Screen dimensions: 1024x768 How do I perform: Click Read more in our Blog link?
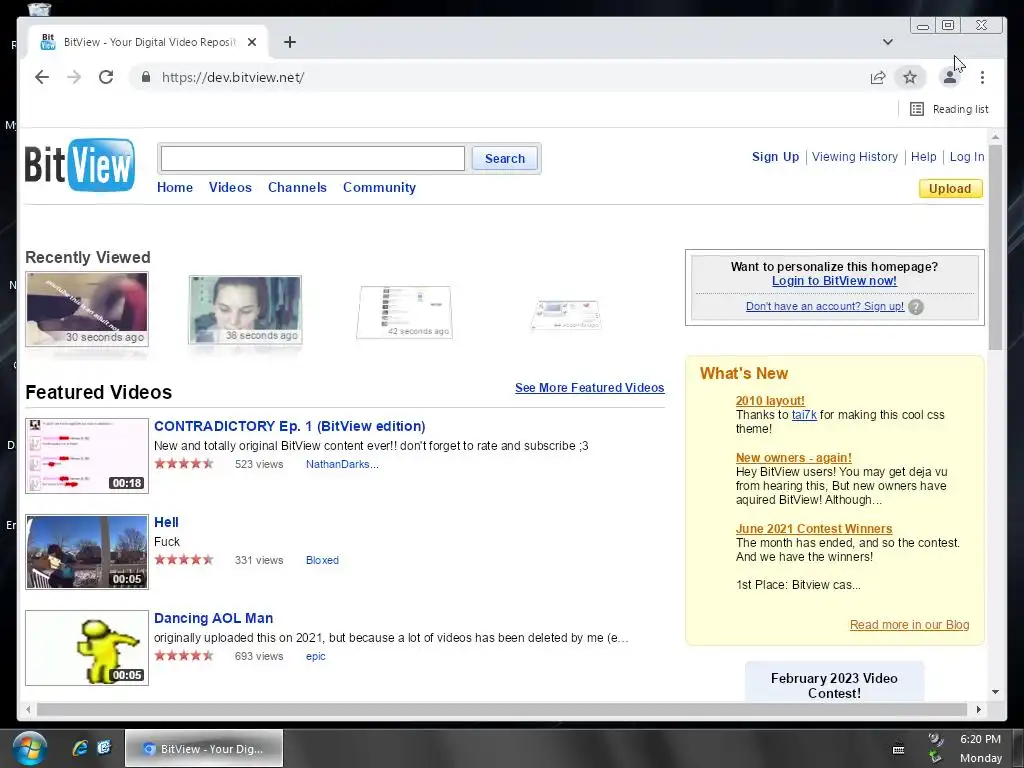[909, 625]
